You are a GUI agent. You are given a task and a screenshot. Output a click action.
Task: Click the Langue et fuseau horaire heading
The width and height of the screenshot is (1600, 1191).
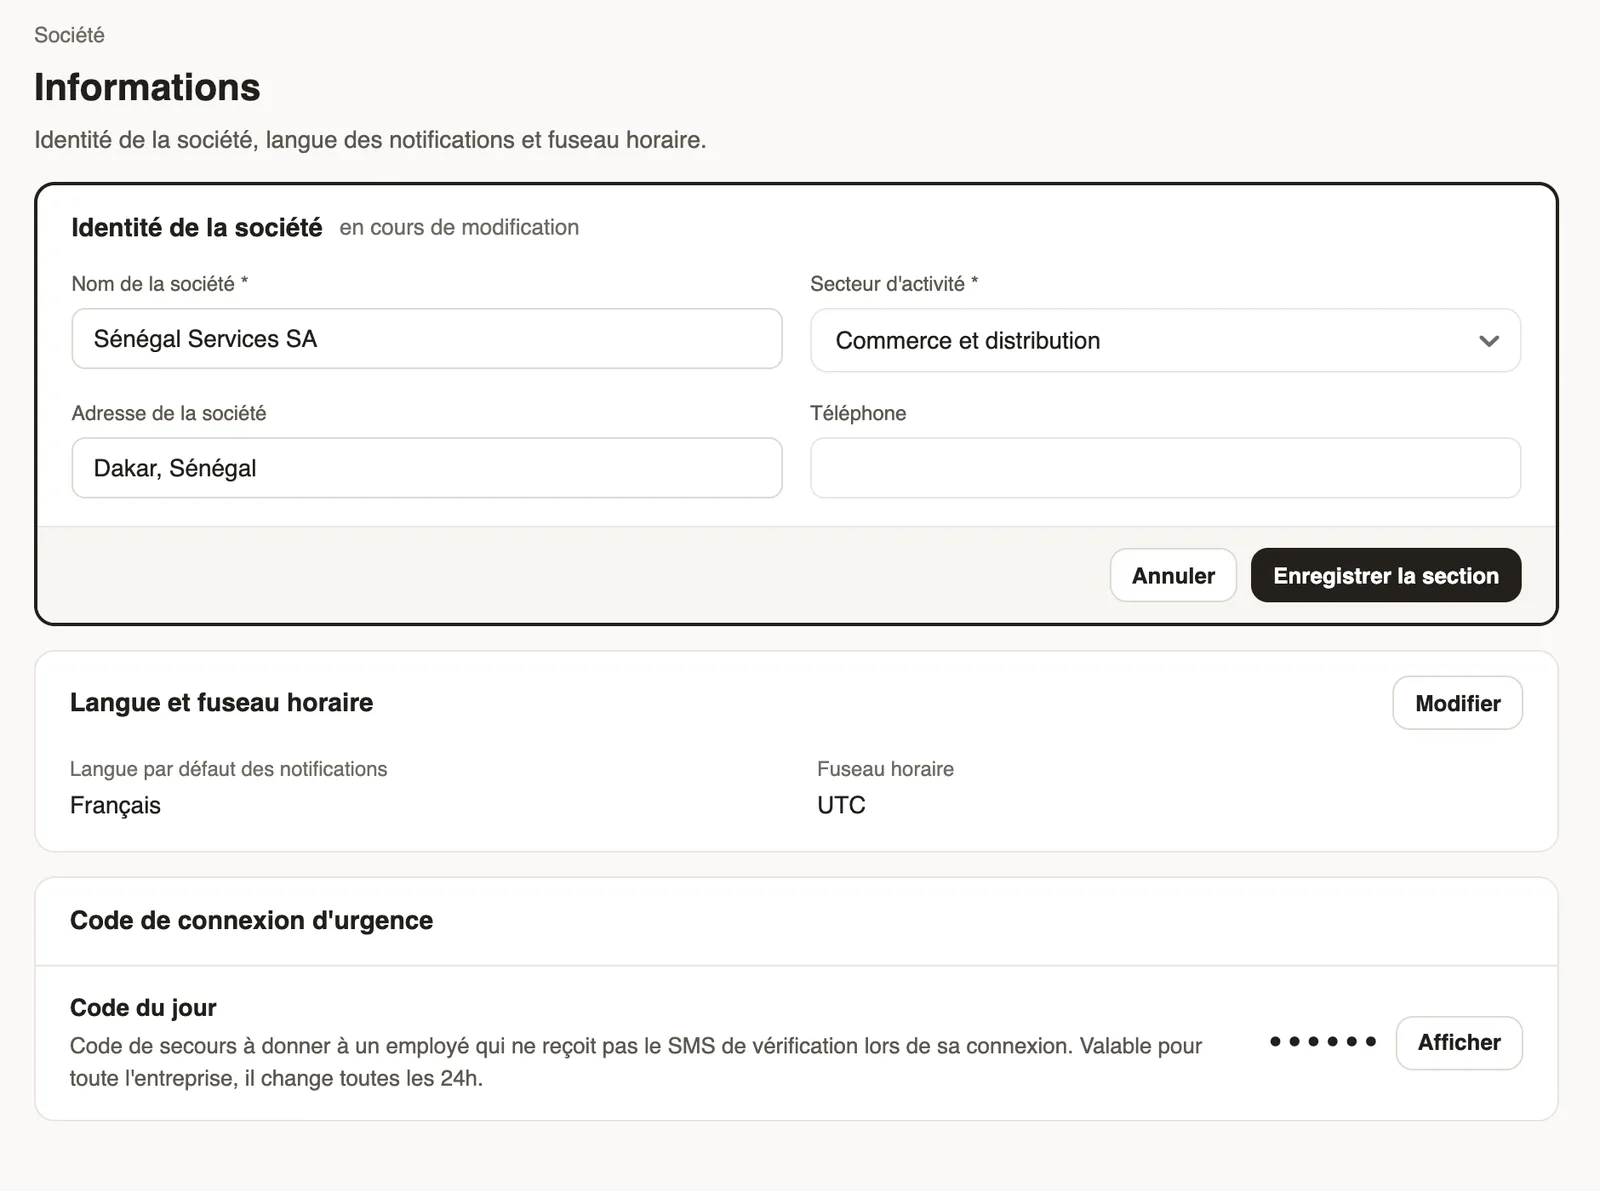[221, 703]
